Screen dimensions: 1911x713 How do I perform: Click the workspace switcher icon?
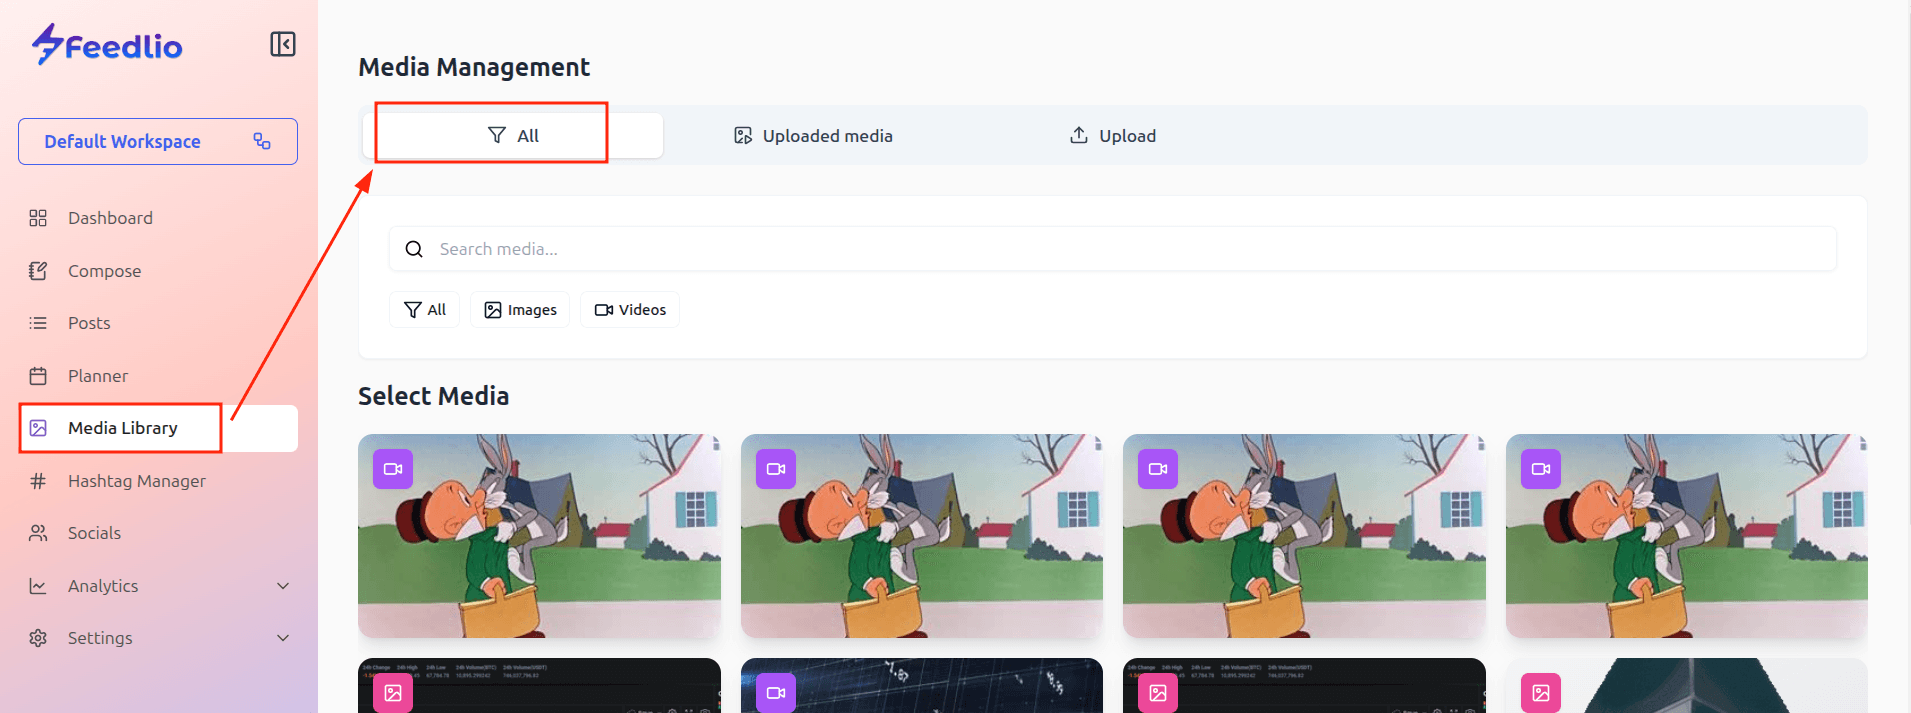click(x=262, y=141)
